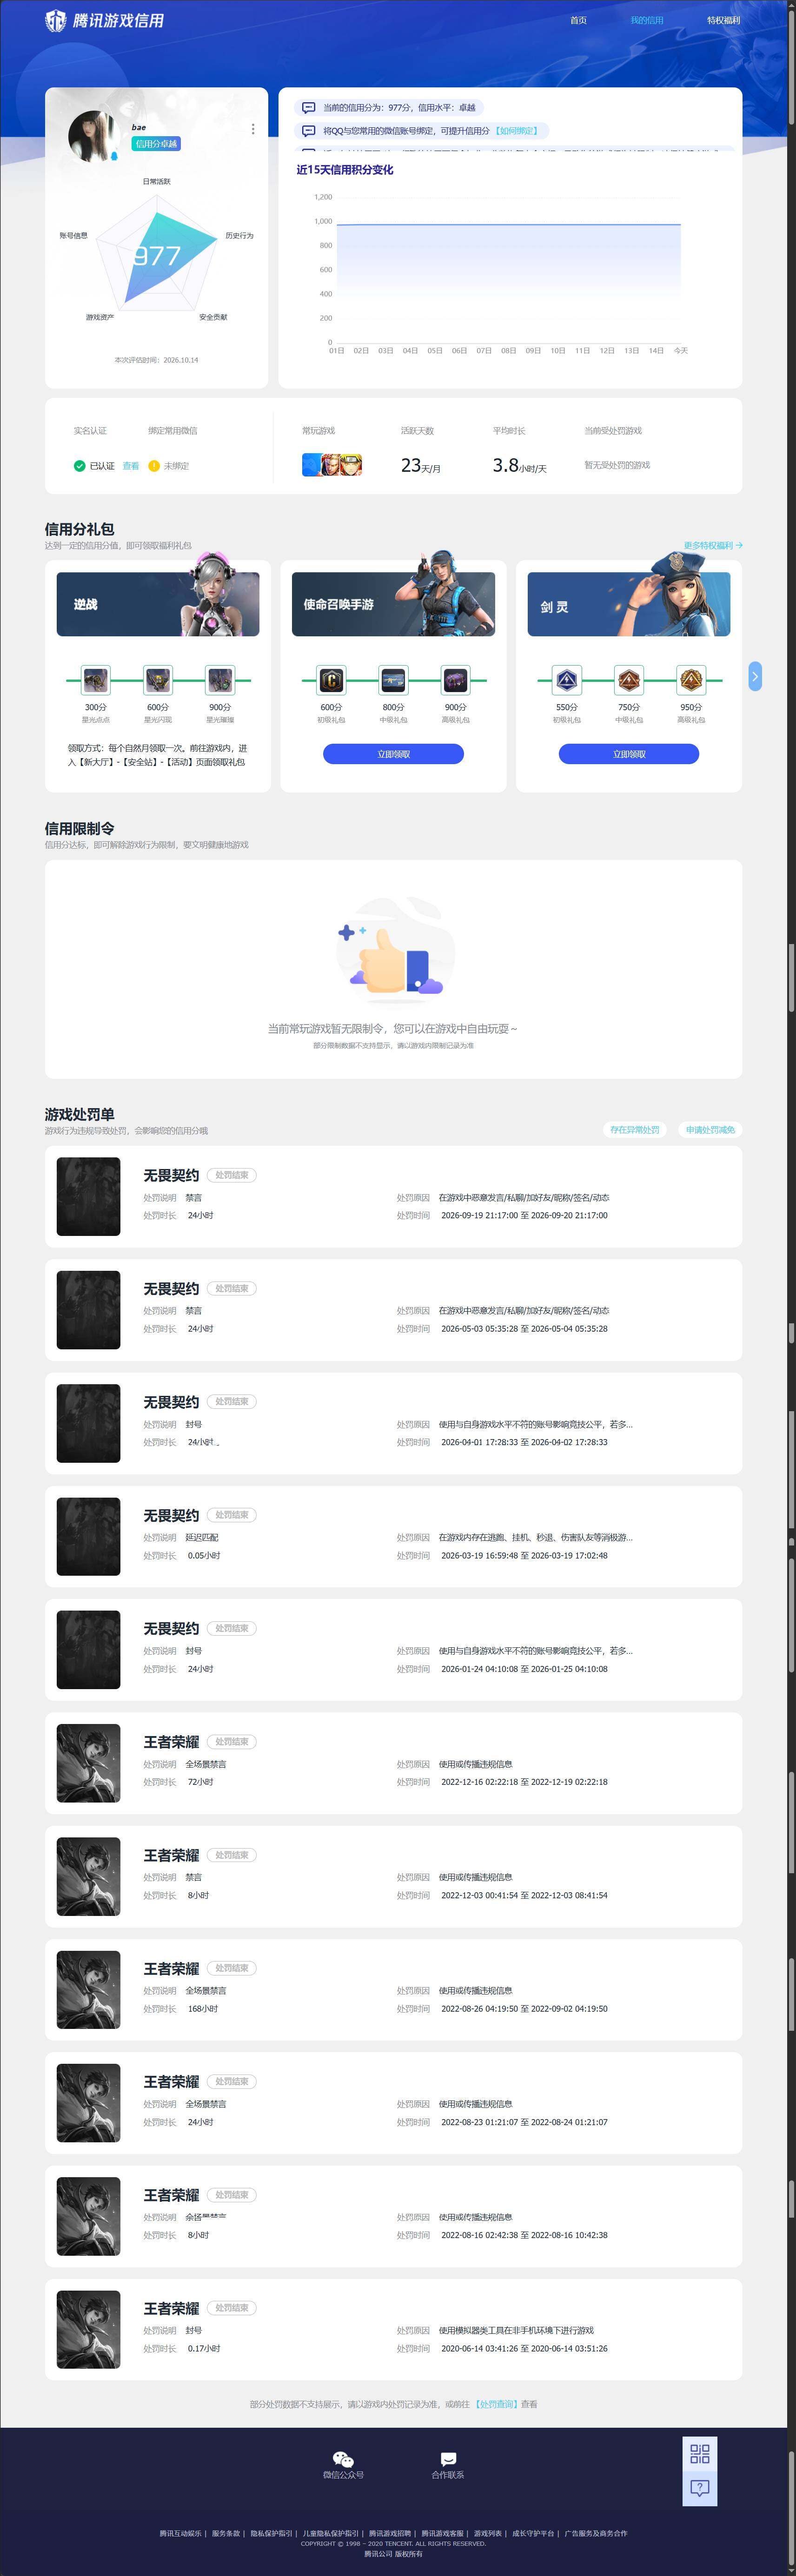Open the 特权福利 nav tab
Image resolution: width=796 pixels, height=2576 pixels.
[724, 20]
